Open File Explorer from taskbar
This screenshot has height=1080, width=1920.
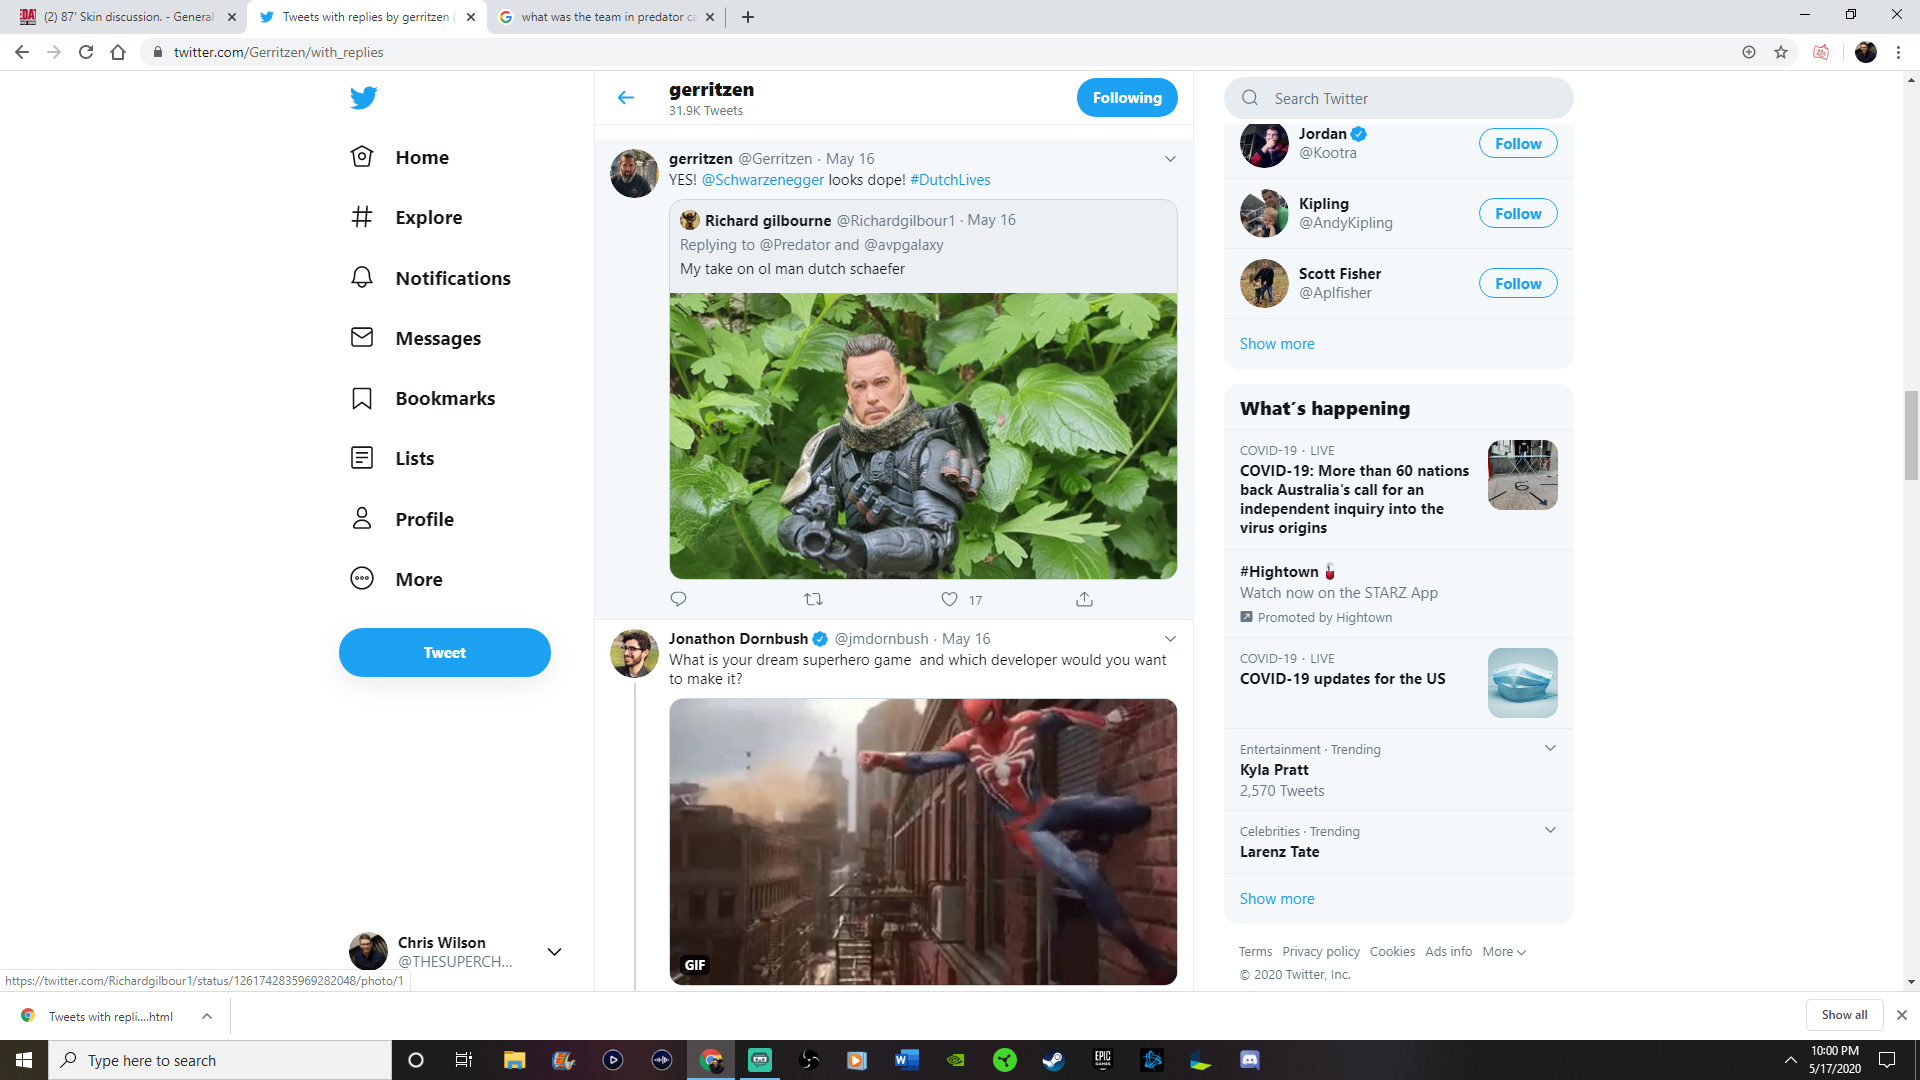pos(514,1060)
